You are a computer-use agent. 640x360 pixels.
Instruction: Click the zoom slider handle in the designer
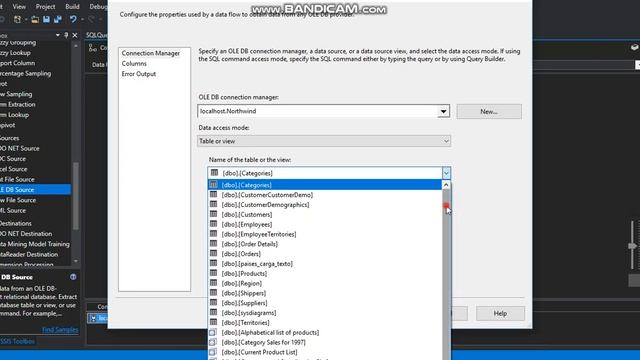pos(632,246)
